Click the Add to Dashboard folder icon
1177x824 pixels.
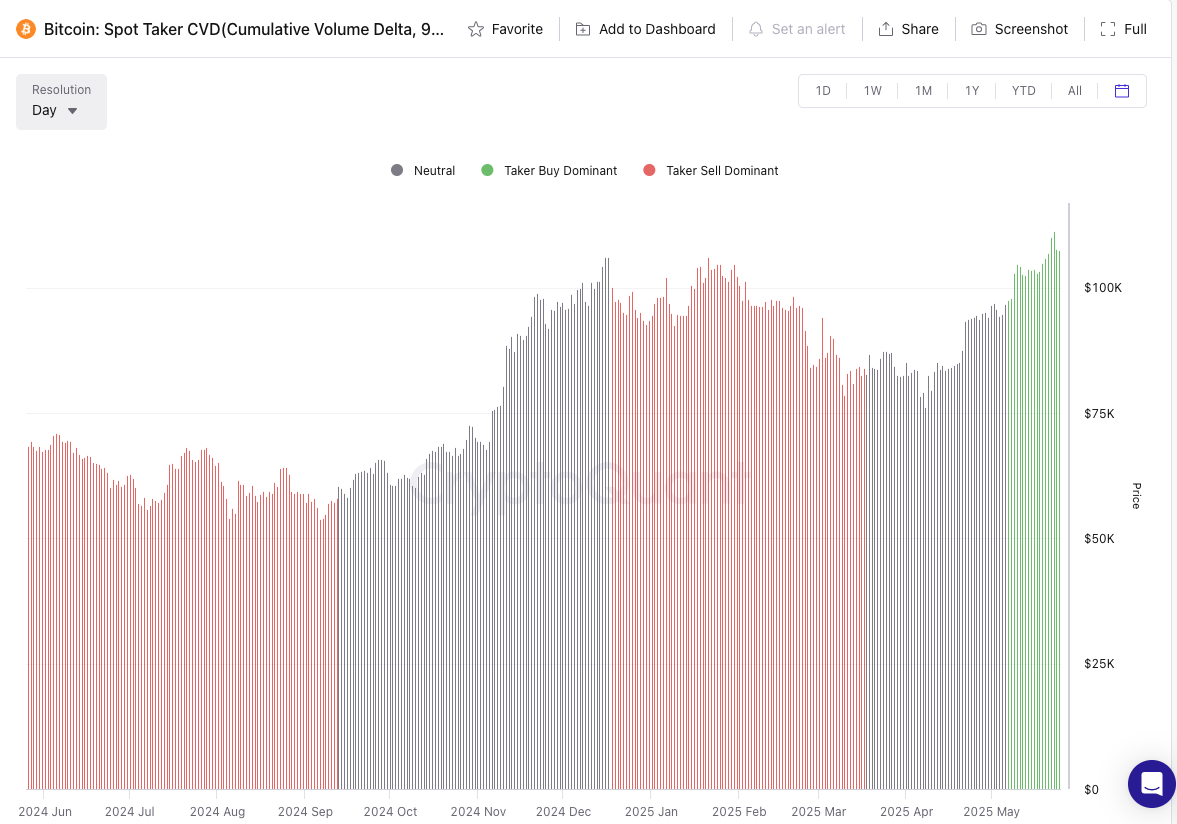pos(583,29)
